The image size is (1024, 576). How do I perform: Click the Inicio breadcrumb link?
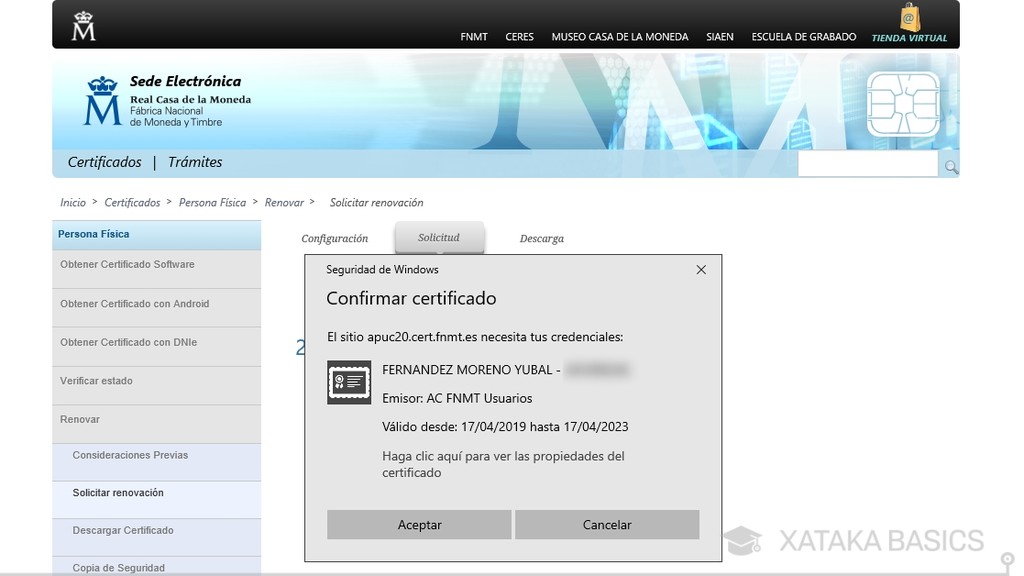[72, 202]
